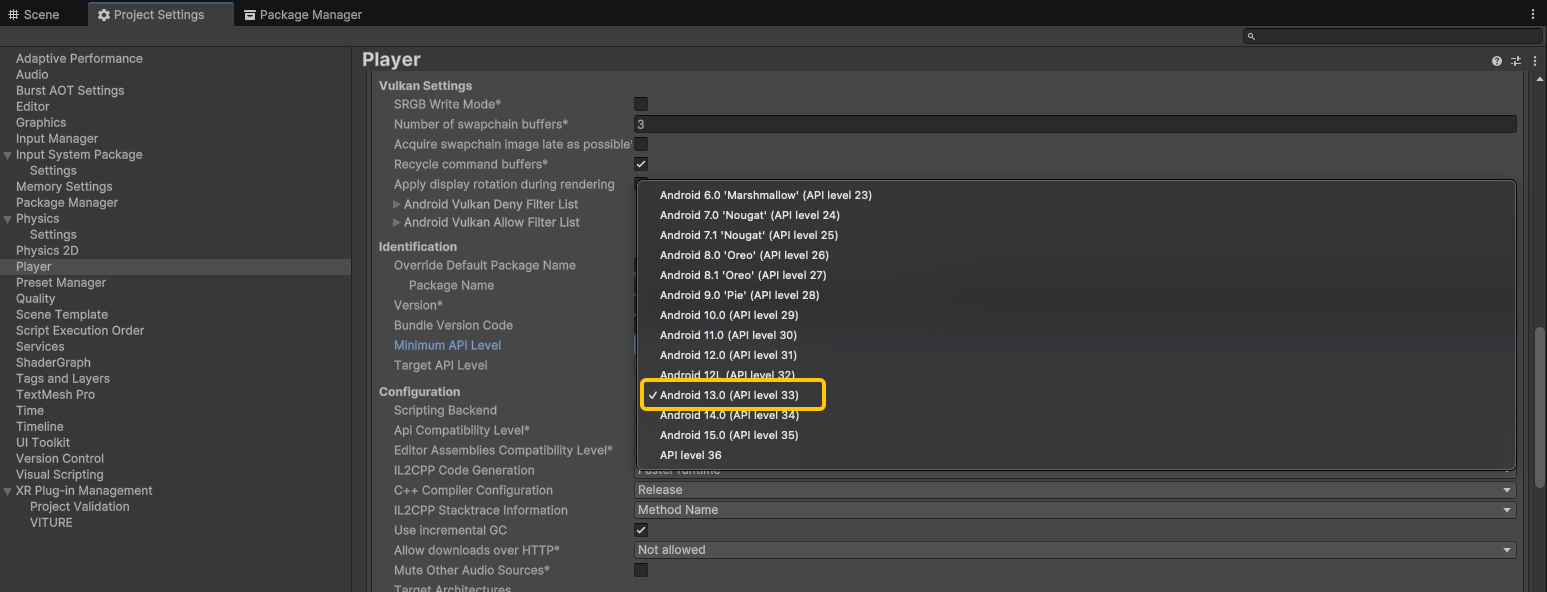Toggle the Use incremental GC checkbox

[x=641, y=530]
